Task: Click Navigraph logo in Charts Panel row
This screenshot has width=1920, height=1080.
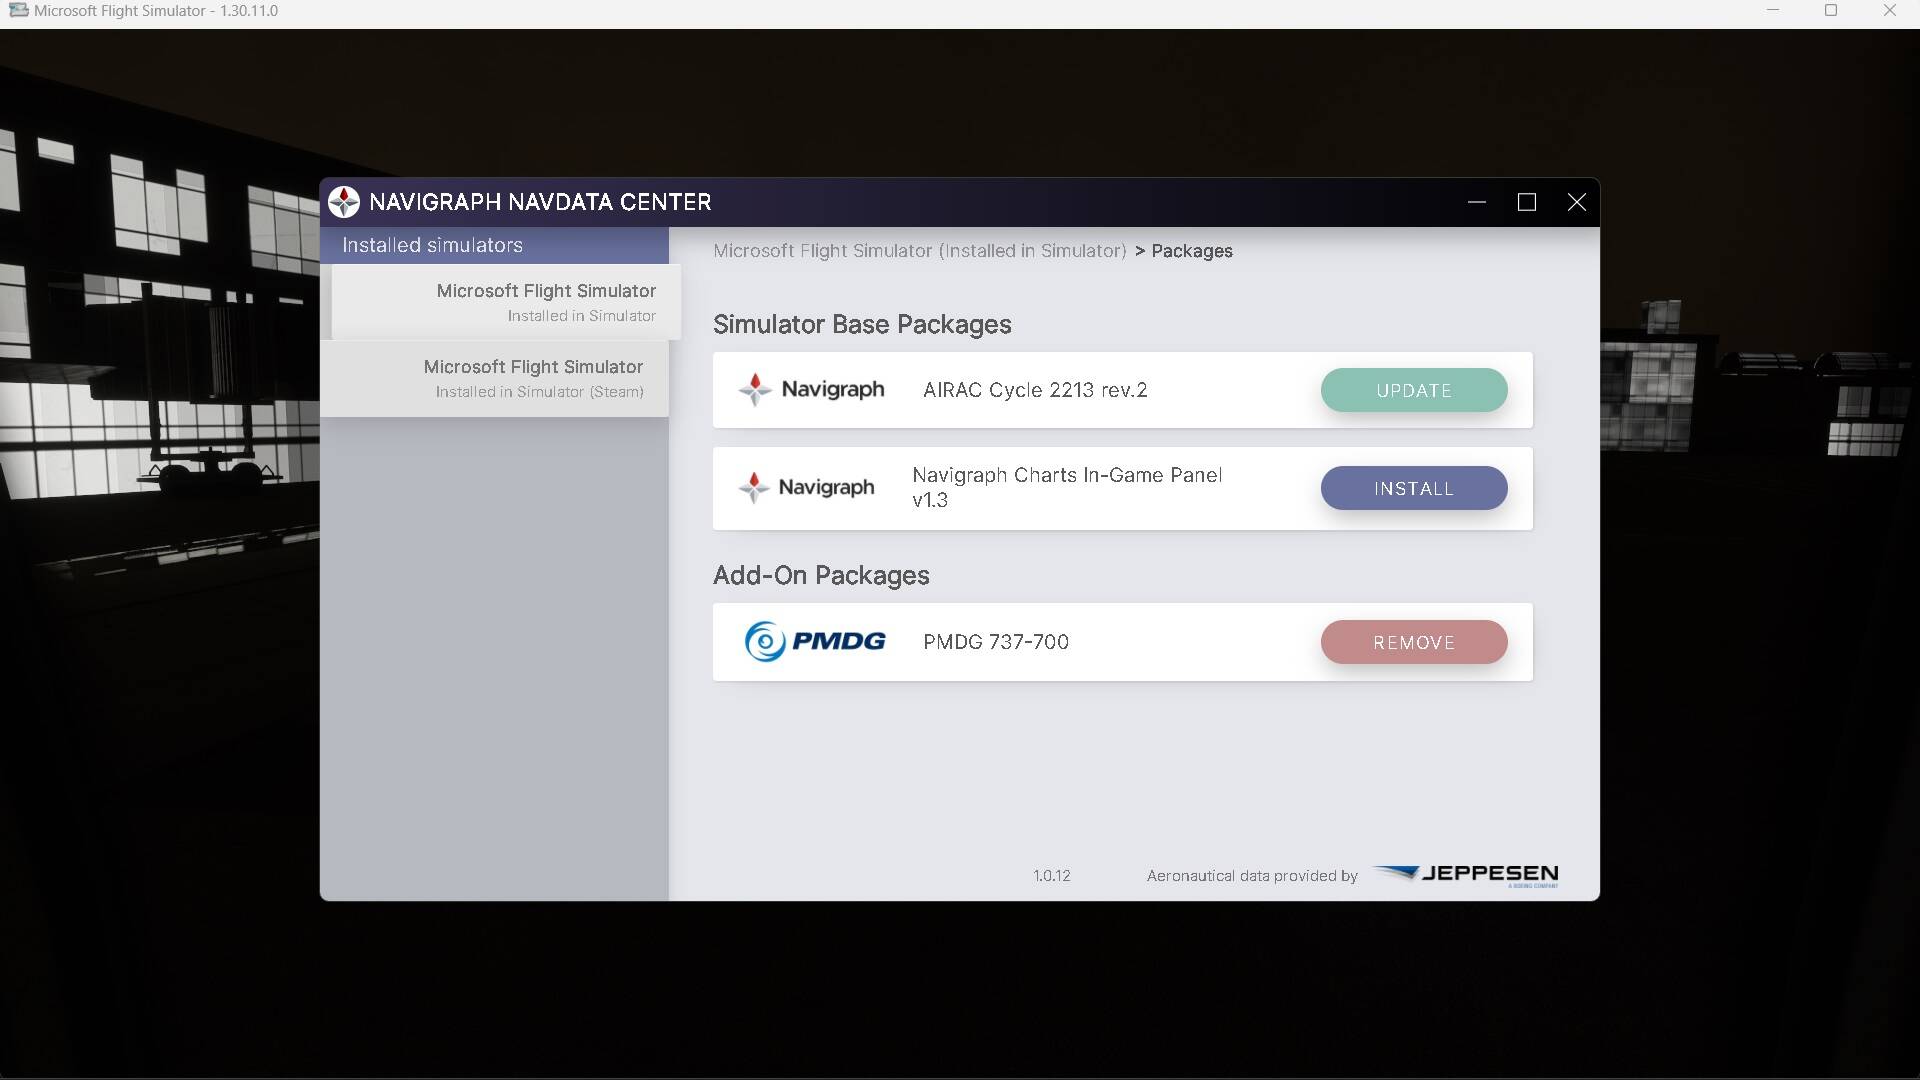Action: pos(806,487)
